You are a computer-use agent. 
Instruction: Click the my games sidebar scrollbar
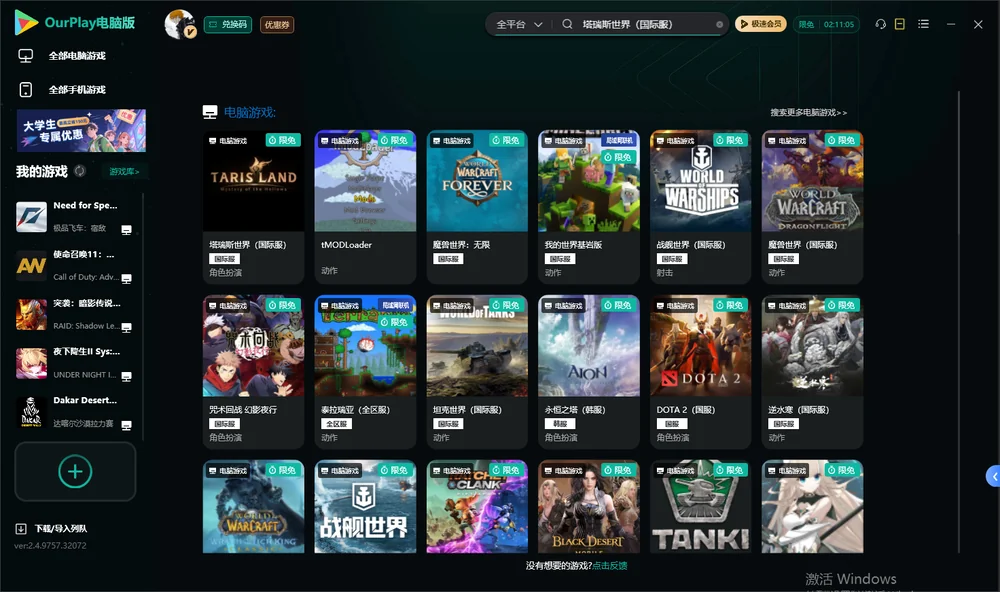pyautogui.click(x=143, y=316)
